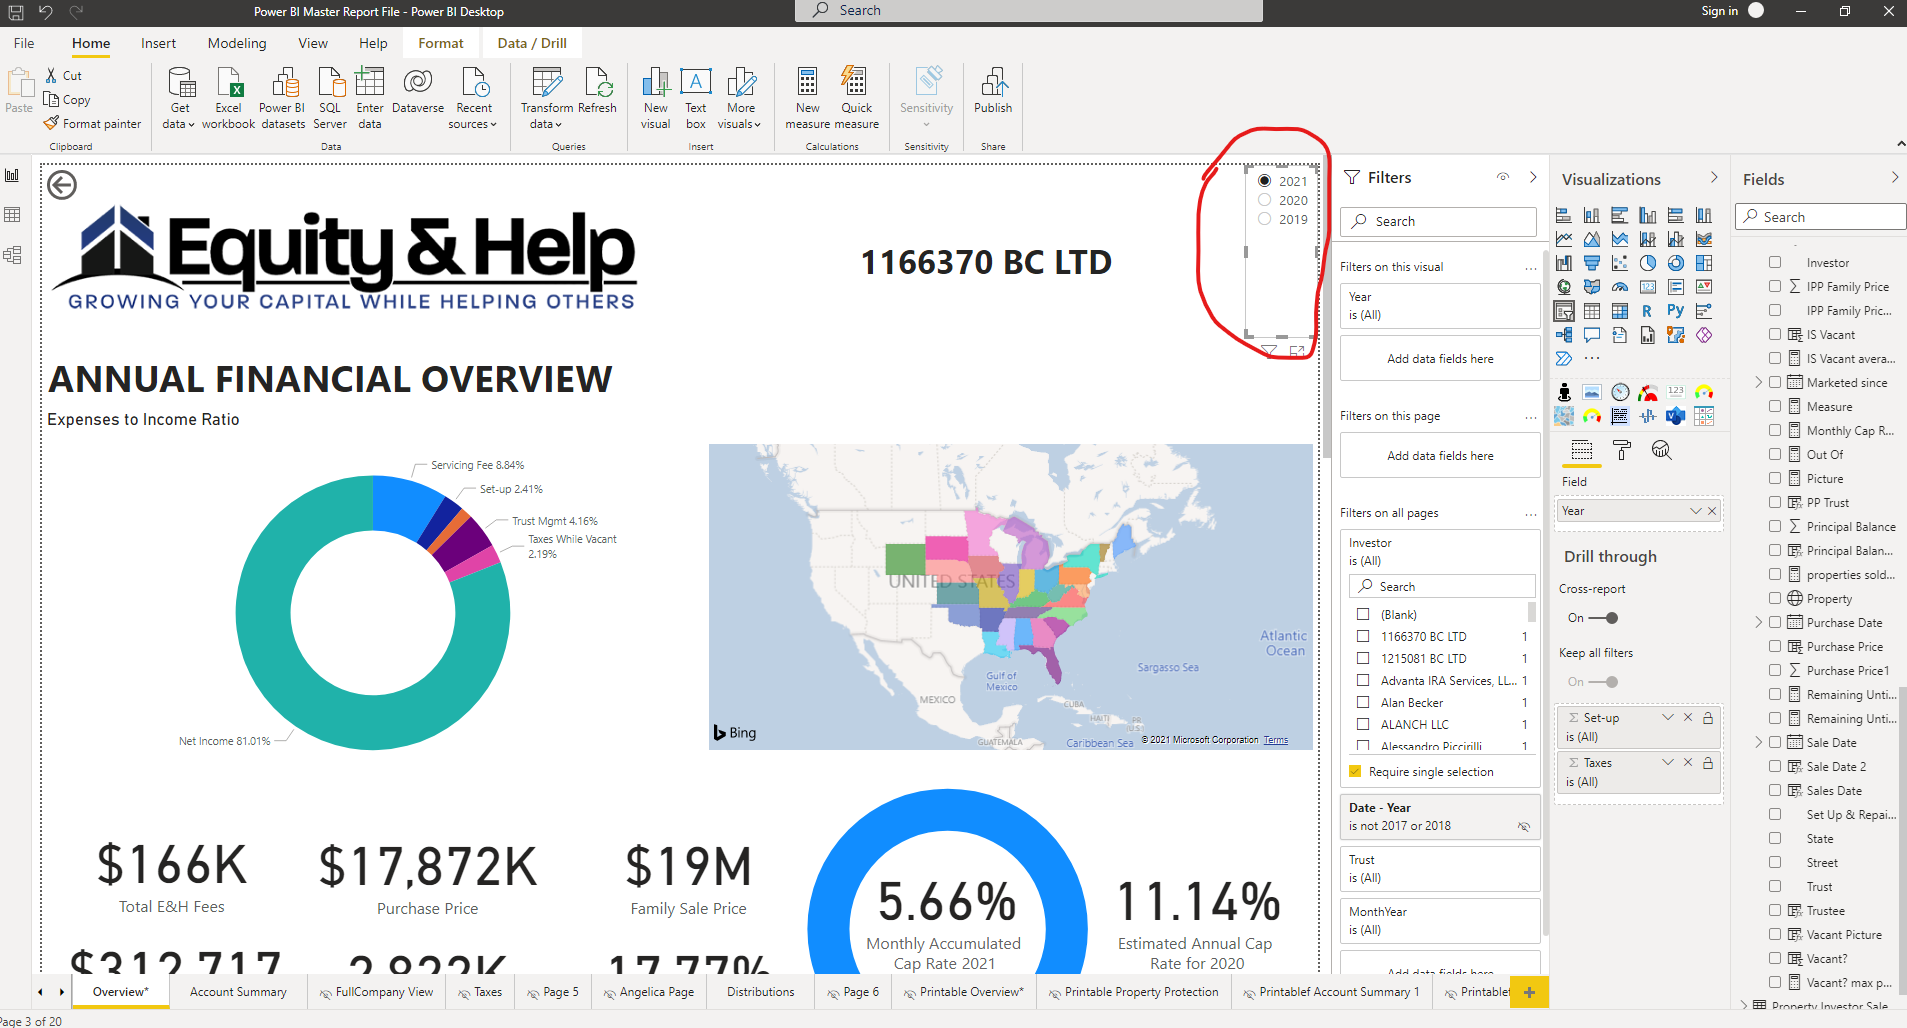
Task: Open the Analytics magnifier pane
Action: point(1662,450)
